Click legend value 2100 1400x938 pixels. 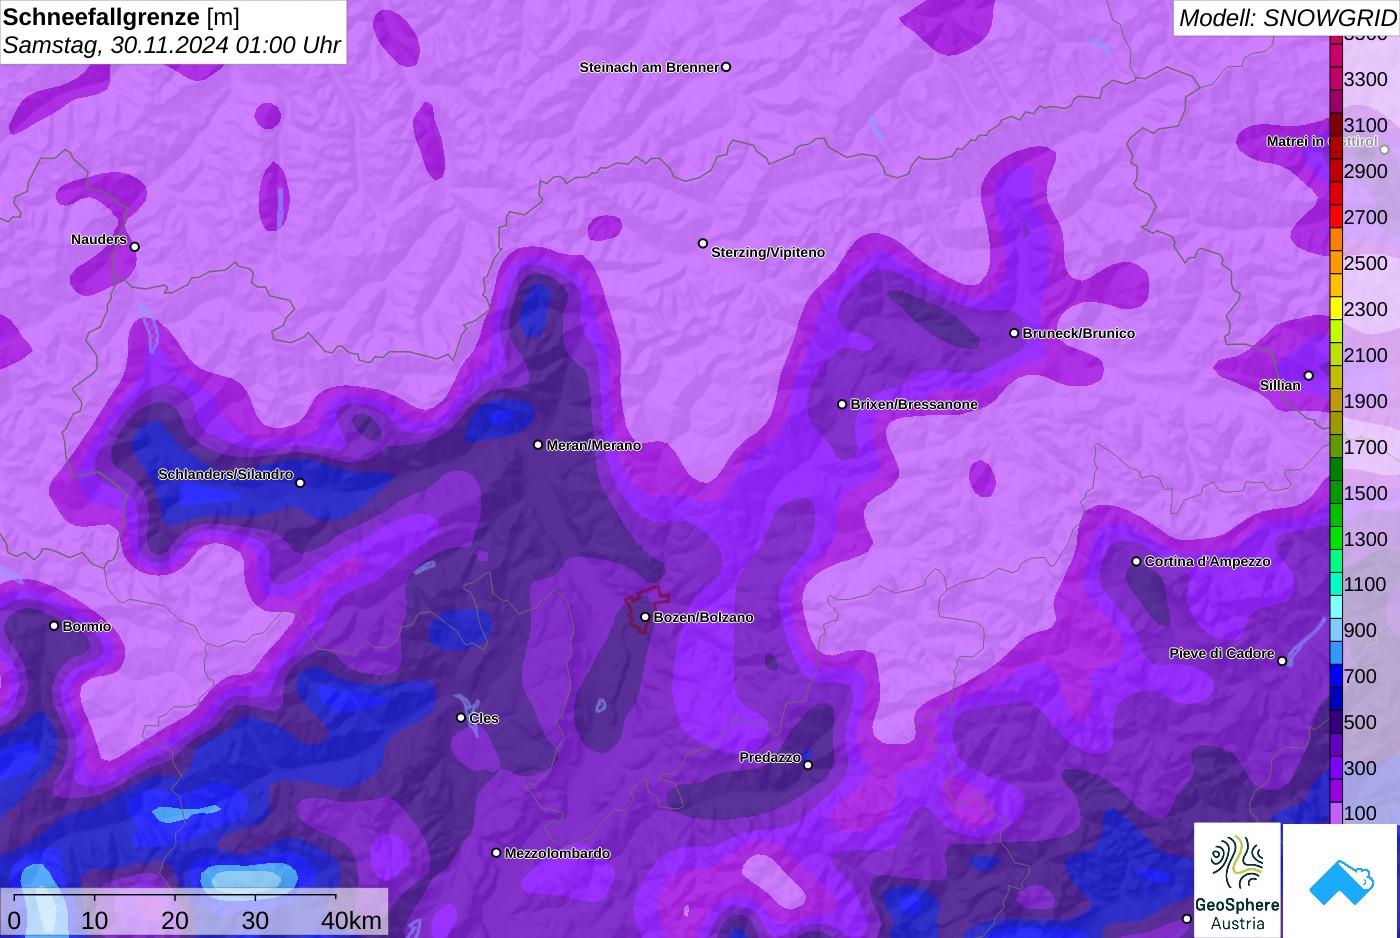(1366, 355)
